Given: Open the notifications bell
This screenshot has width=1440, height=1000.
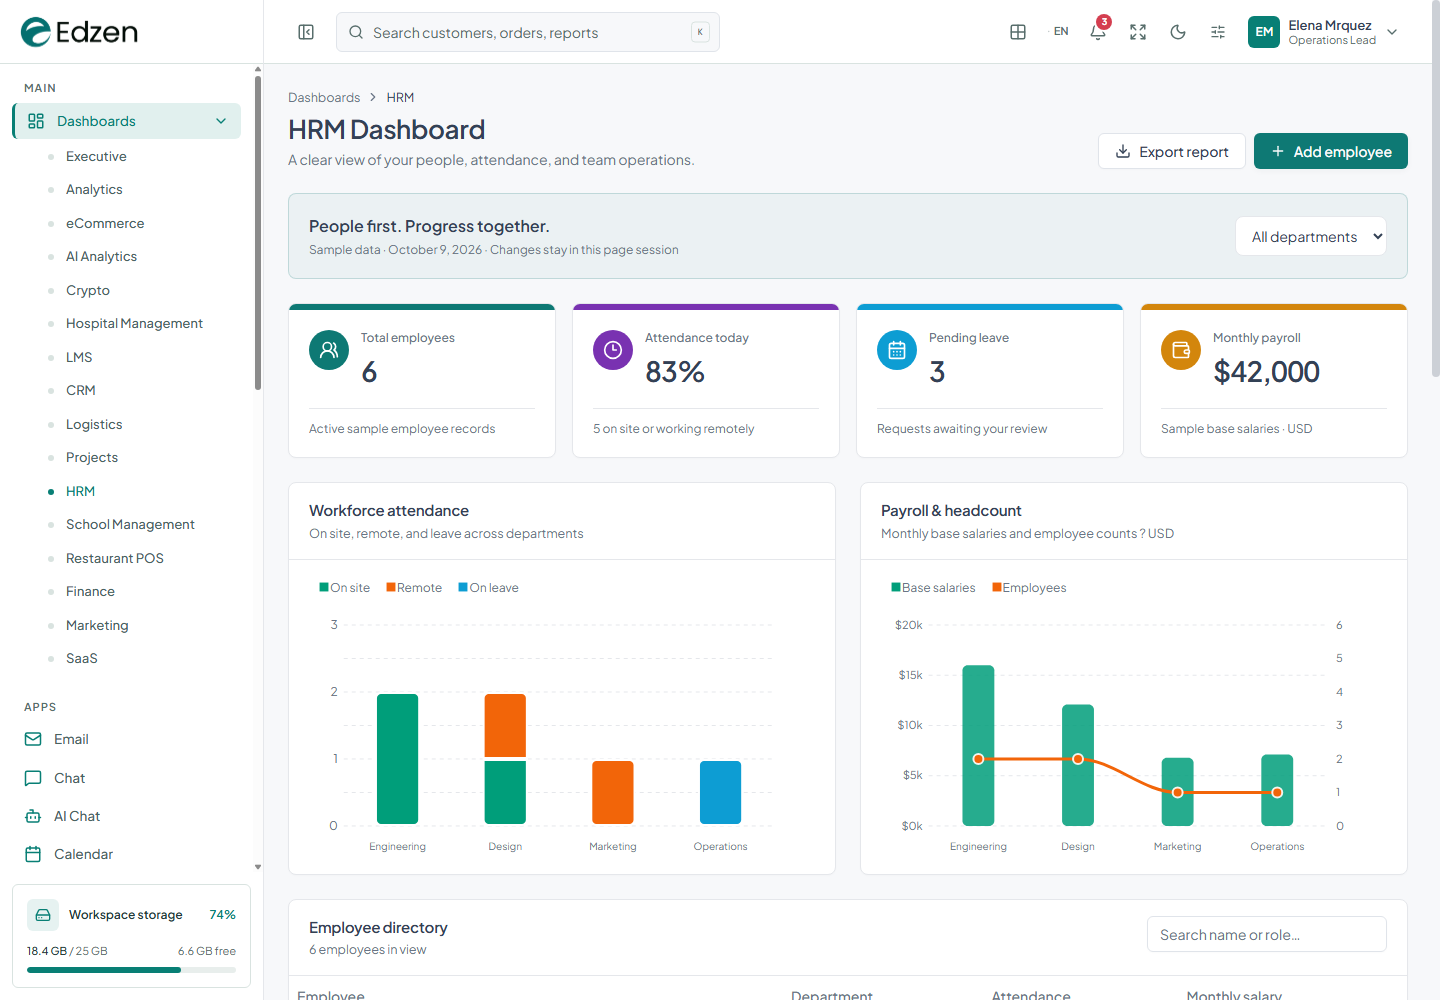Looking at the screenshot, I should 1098,32.
